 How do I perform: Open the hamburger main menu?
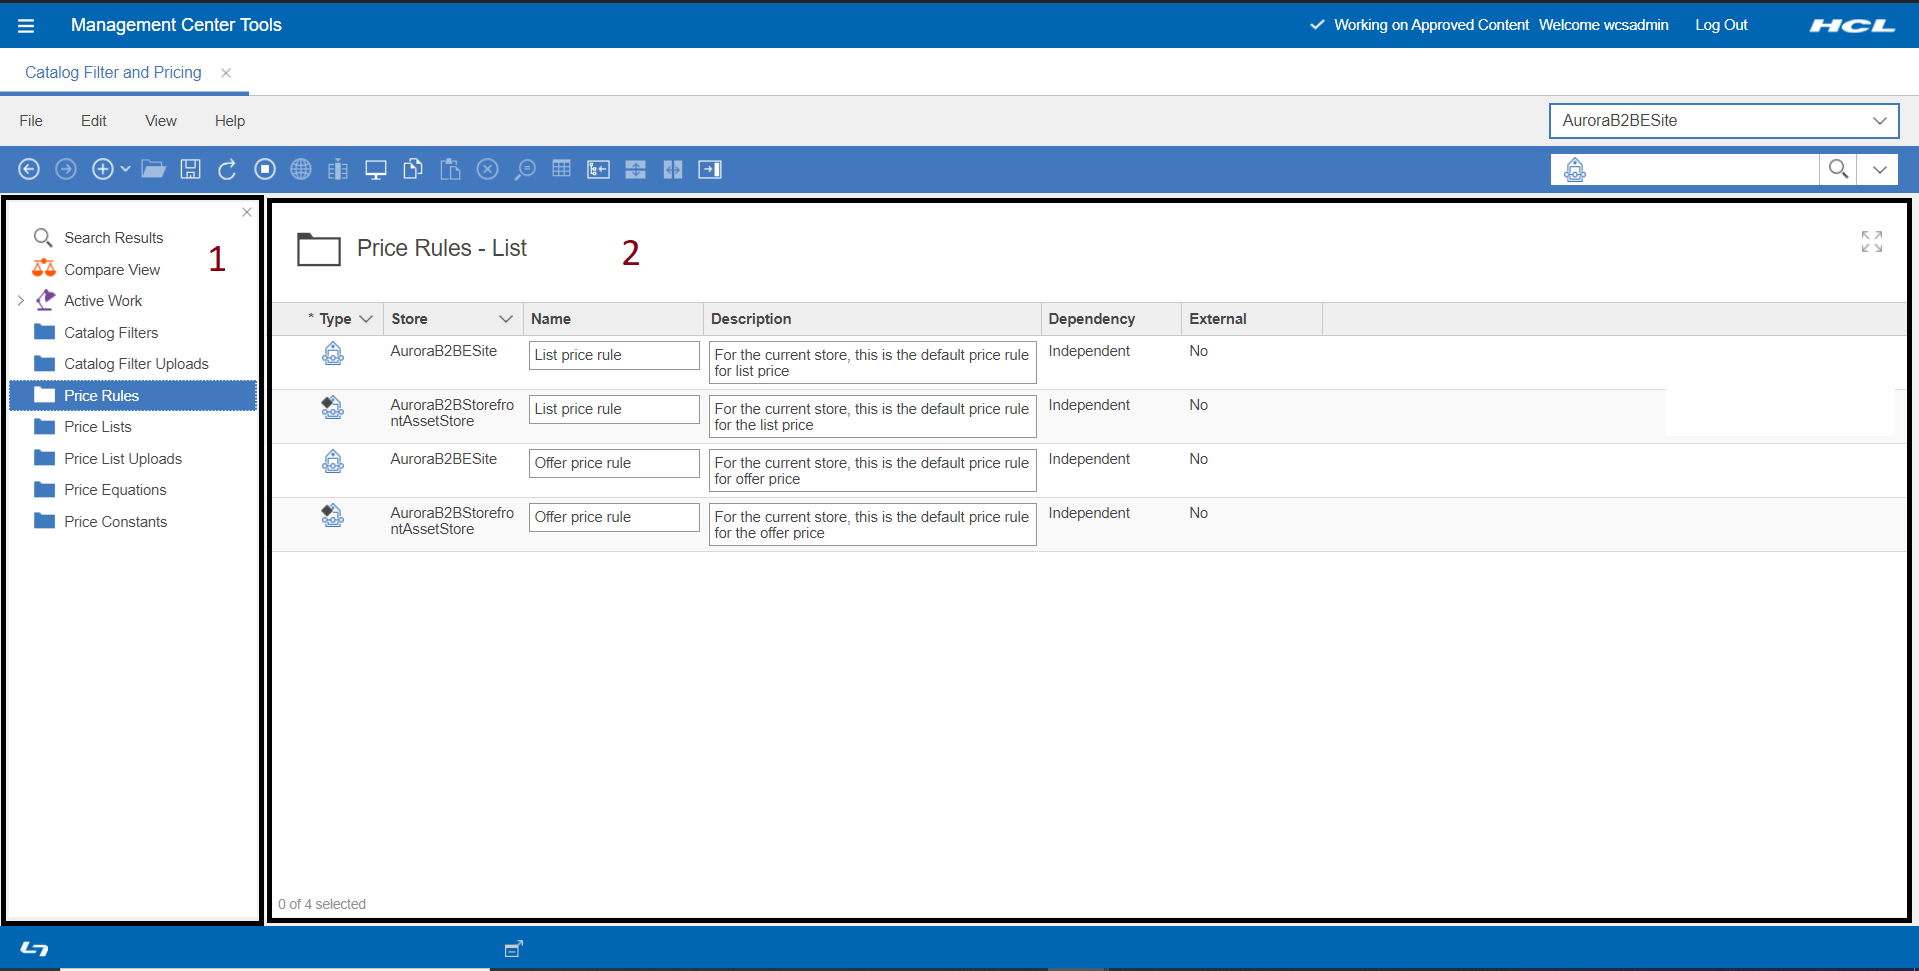(x=26, y=26)
